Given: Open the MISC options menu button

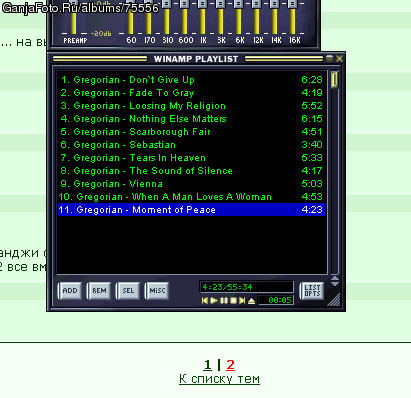Looking at the screenshot, I should point(157,291).
